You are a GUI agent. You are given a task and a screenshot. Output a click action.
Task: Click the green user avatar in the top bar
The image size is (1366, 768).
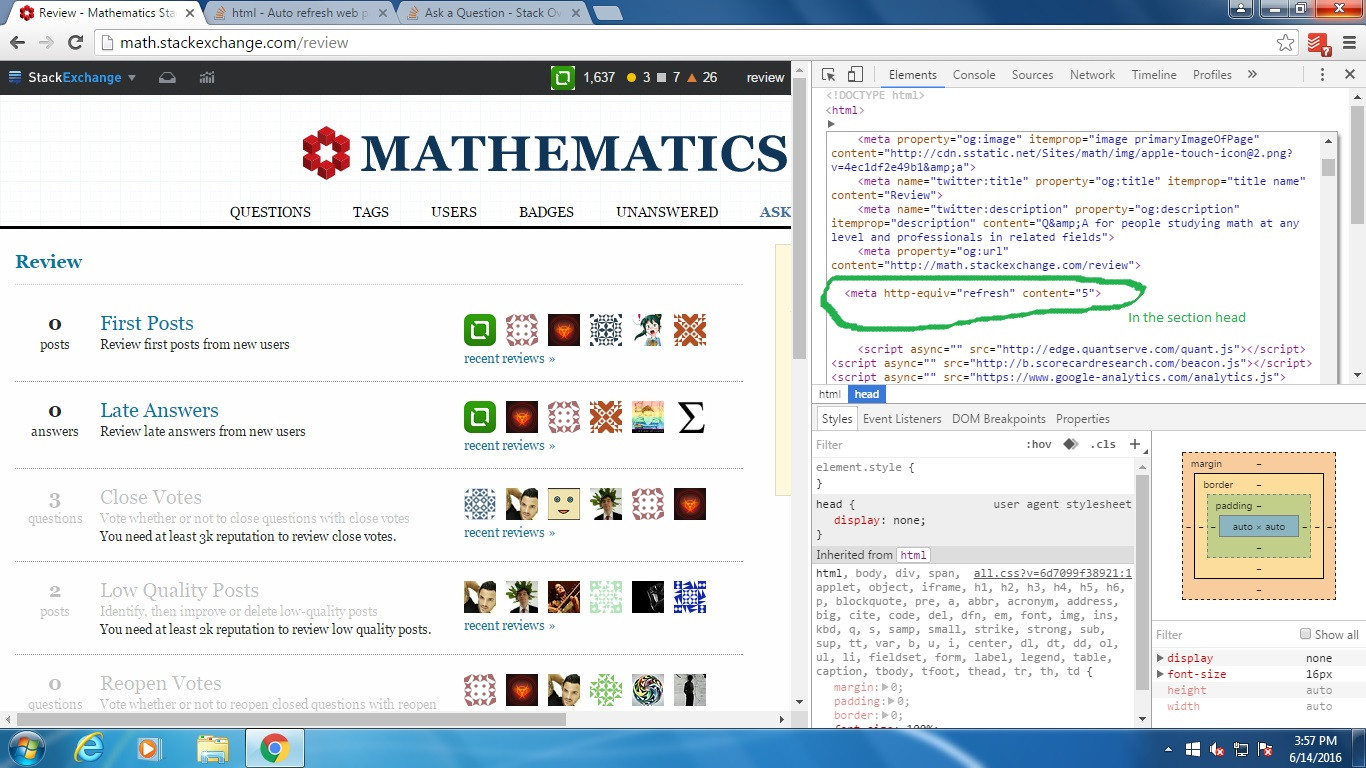[562, 77]
